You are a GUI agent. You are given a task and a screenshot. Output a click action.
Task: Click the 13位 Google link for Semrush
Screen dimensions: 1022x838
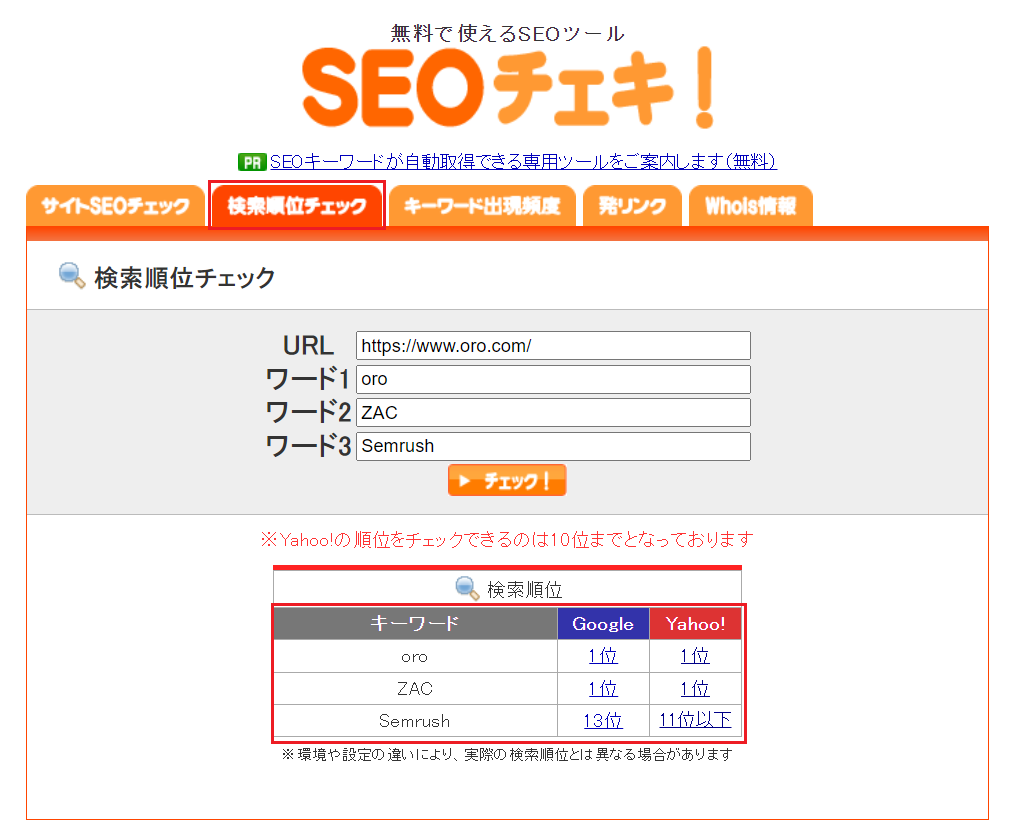click(602, 721)
